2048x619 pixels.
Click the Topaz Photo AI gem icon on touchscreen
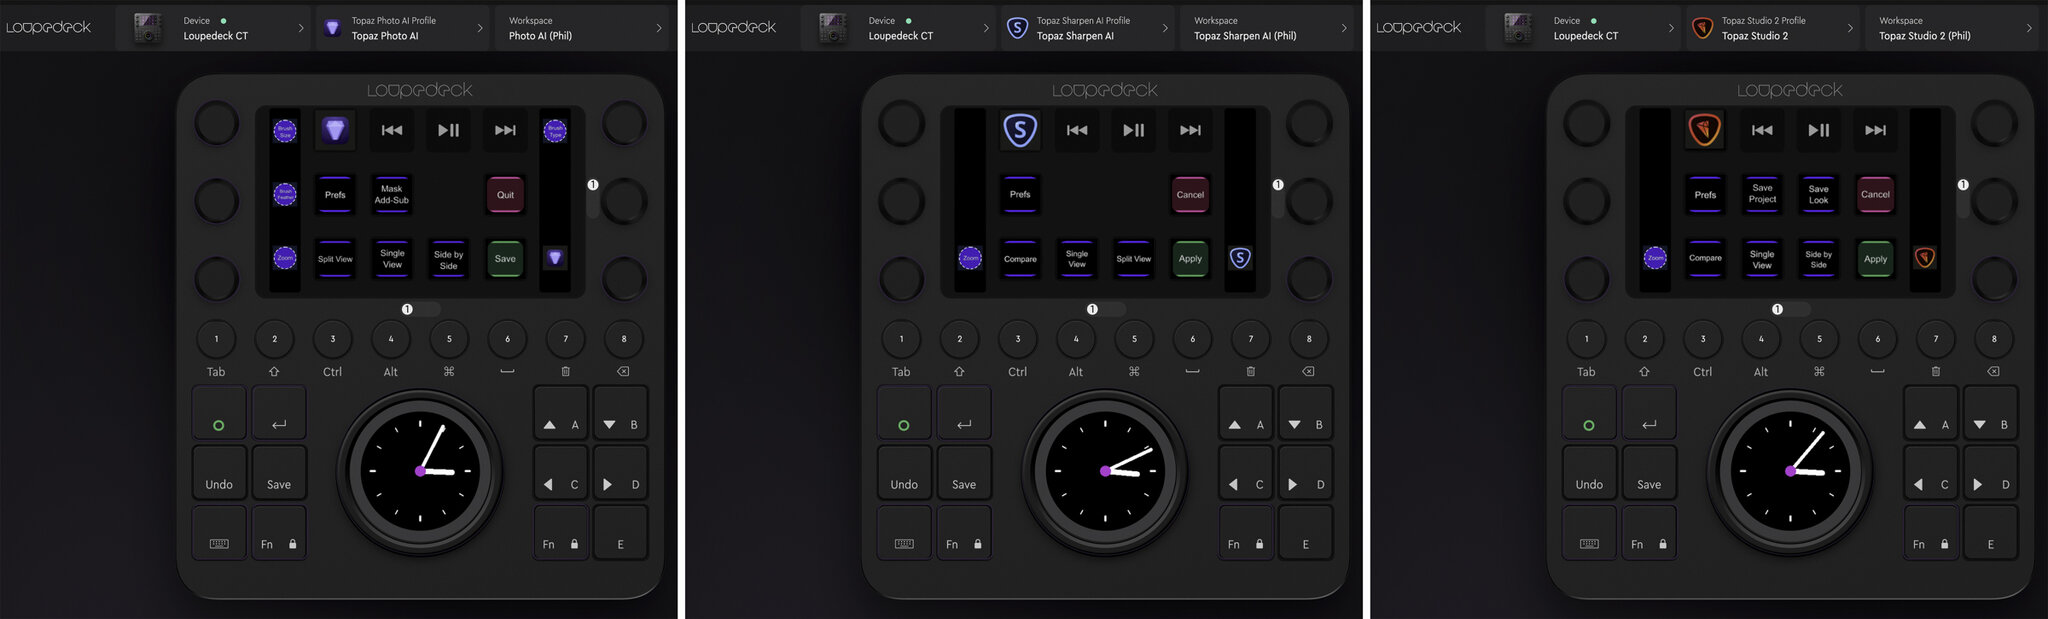coord(335,130)
